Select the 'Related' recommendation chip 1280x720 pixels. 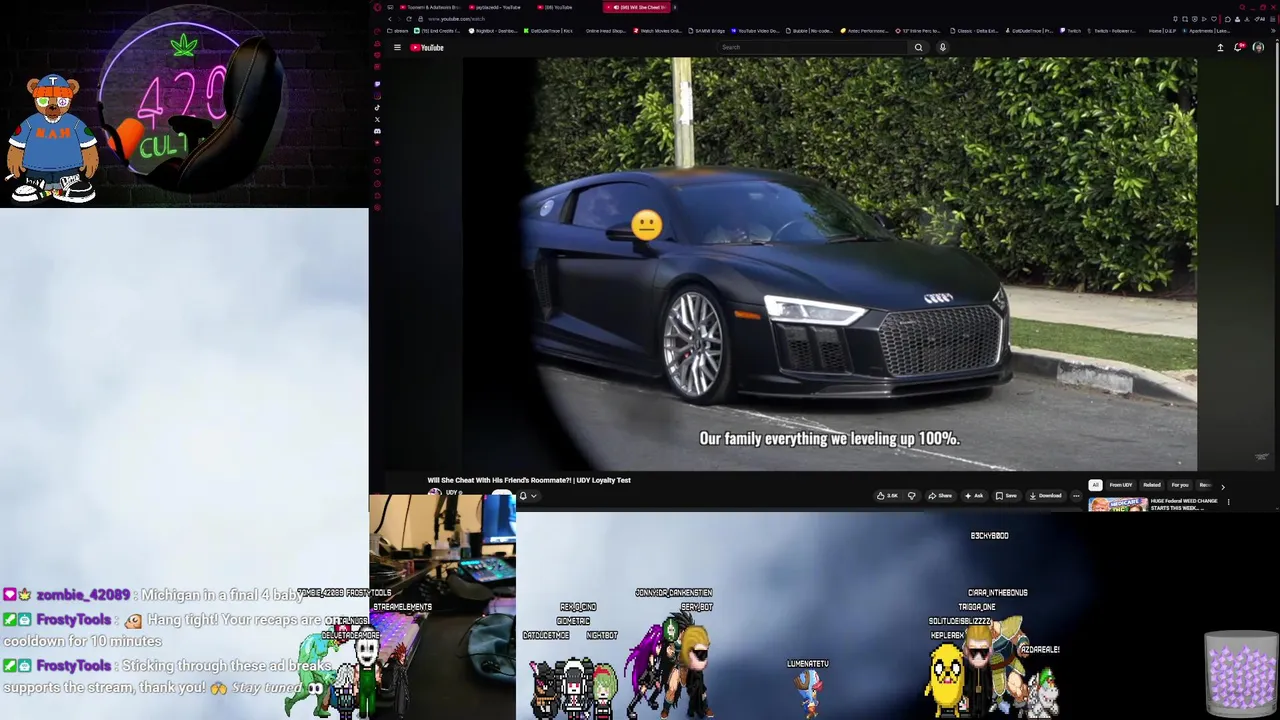(x=1152, y=485)
